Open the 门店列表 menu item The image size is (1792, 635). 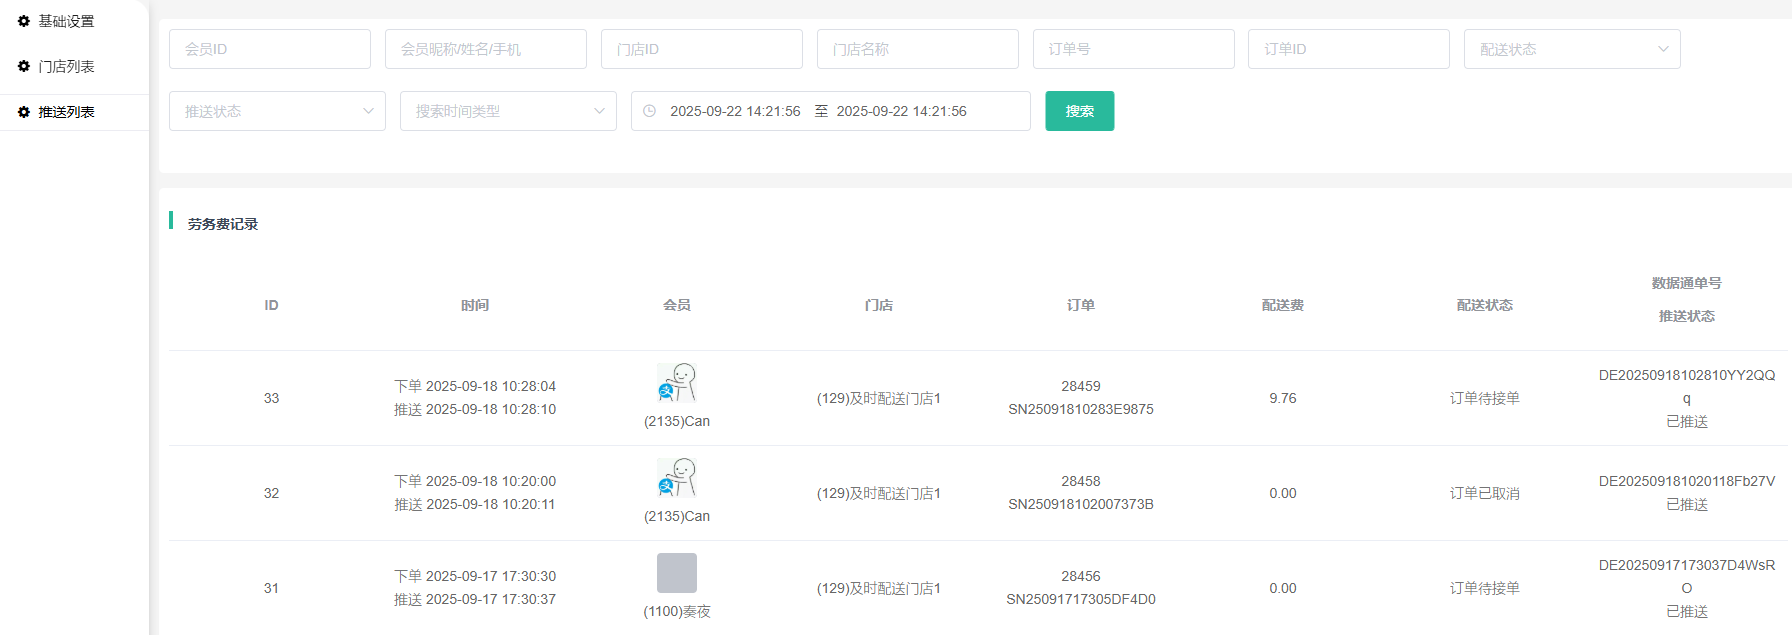pos(66,66)
